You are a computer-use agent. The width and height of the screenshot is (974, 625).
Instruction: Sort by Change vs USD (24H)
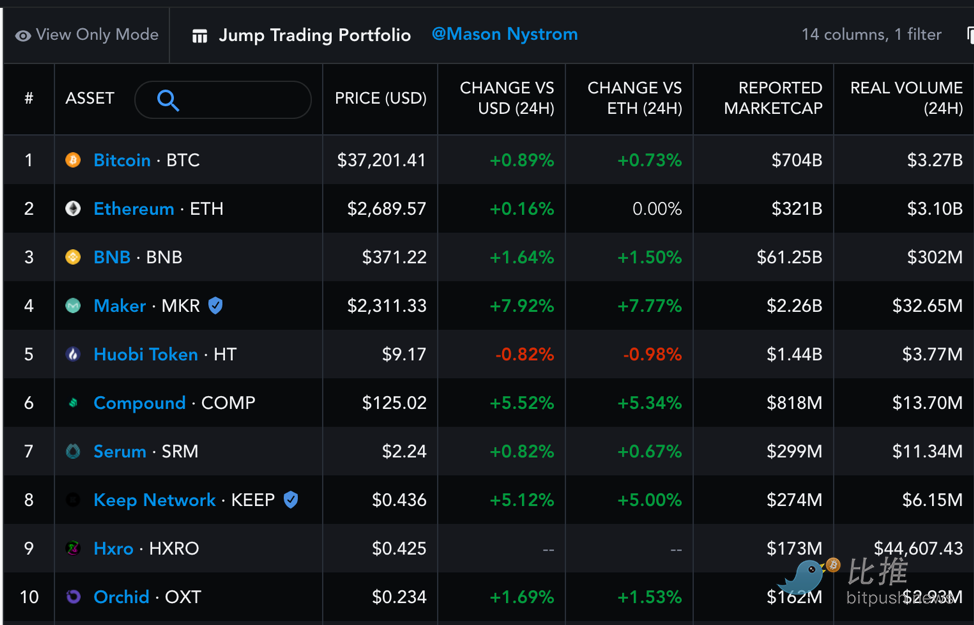point(507,98)
